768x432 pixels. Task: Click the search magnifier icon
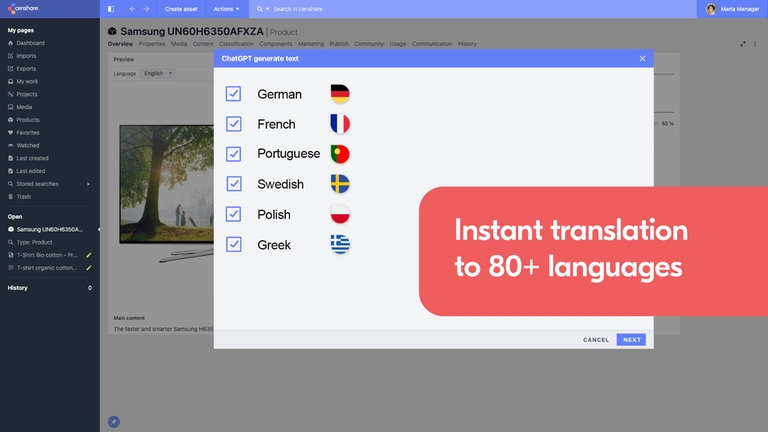(260, 9)
